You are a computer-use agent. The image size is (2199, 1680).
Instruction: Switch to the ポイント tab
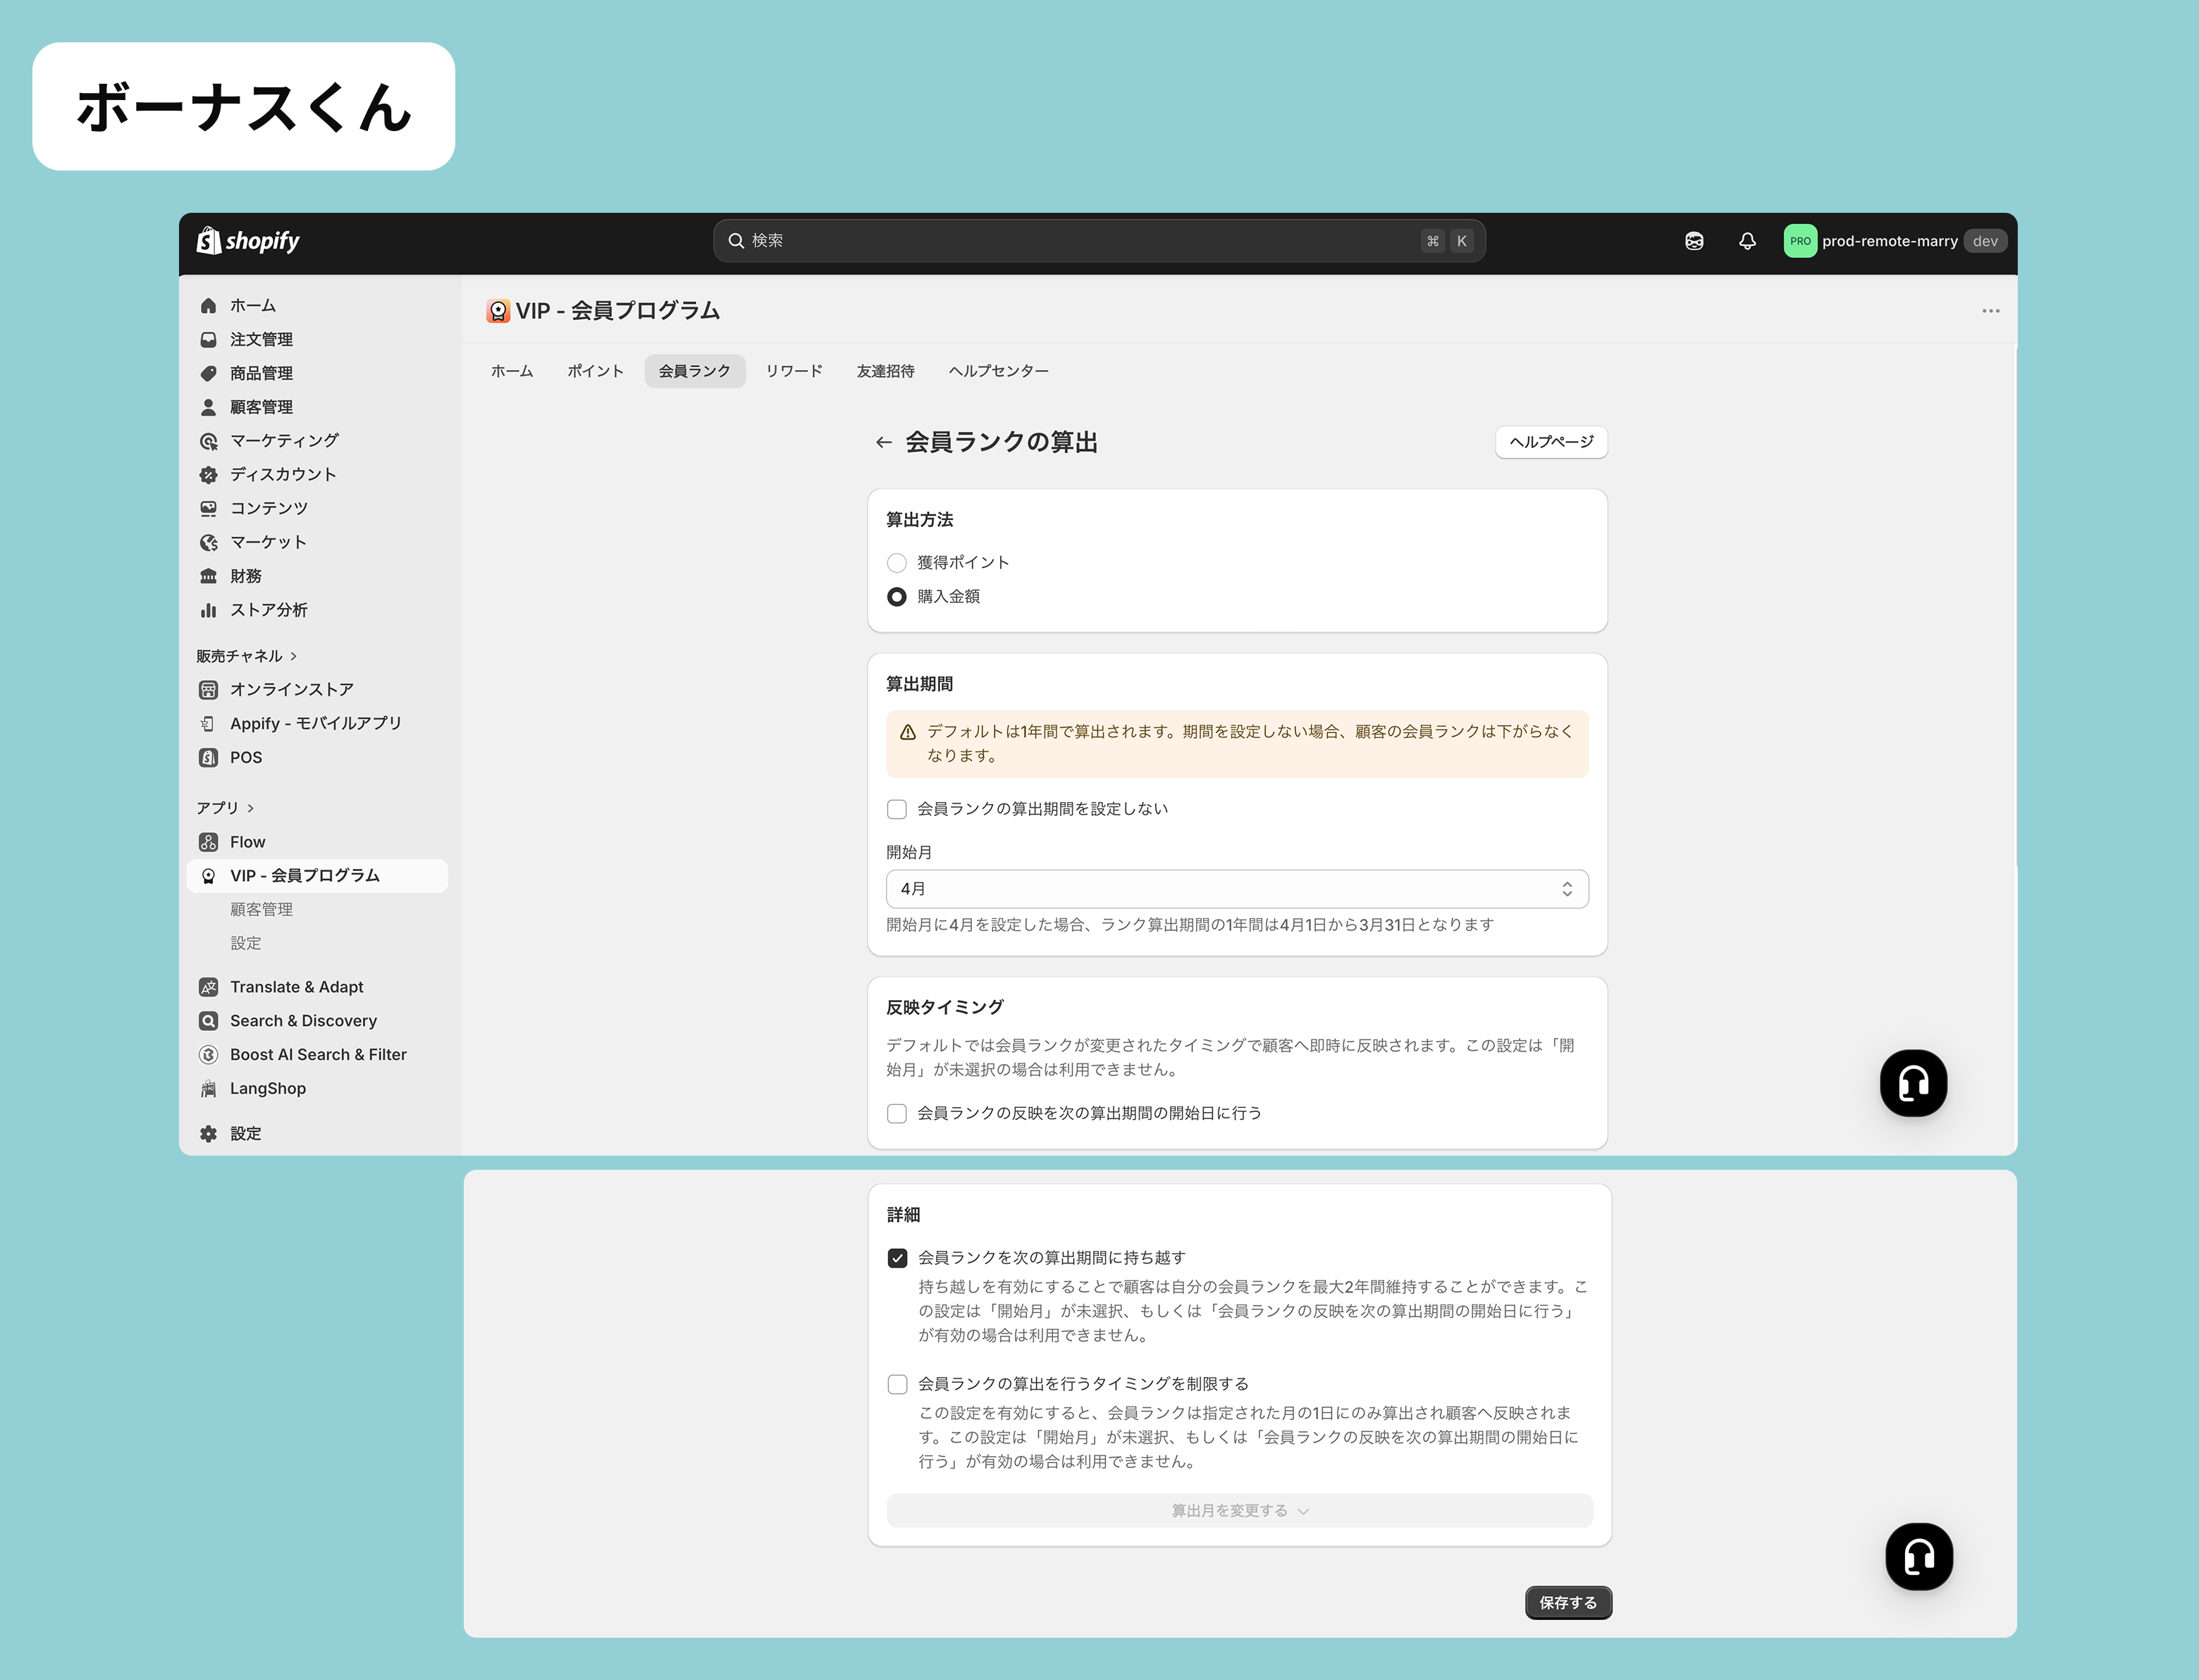click(595, 371)
